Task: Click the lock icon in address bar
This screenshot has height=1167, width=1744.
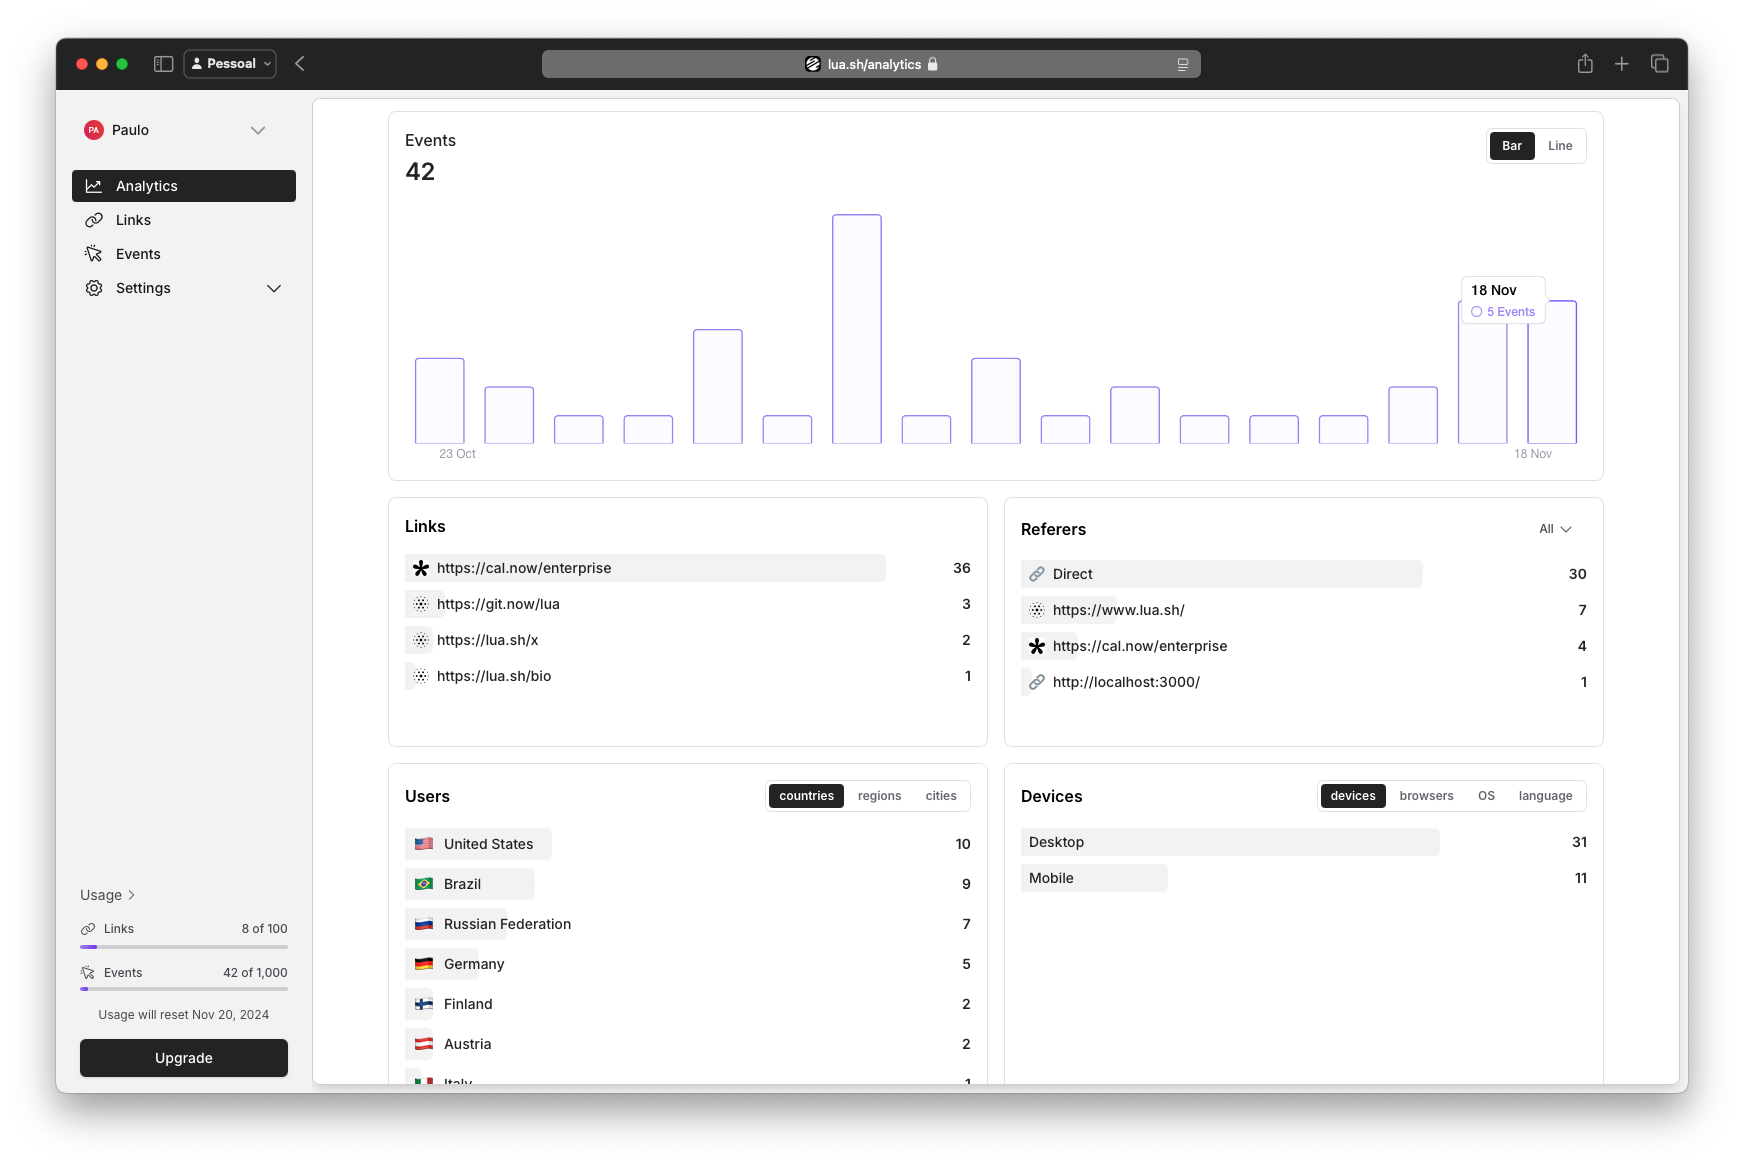Action: (x=933, y=64)
